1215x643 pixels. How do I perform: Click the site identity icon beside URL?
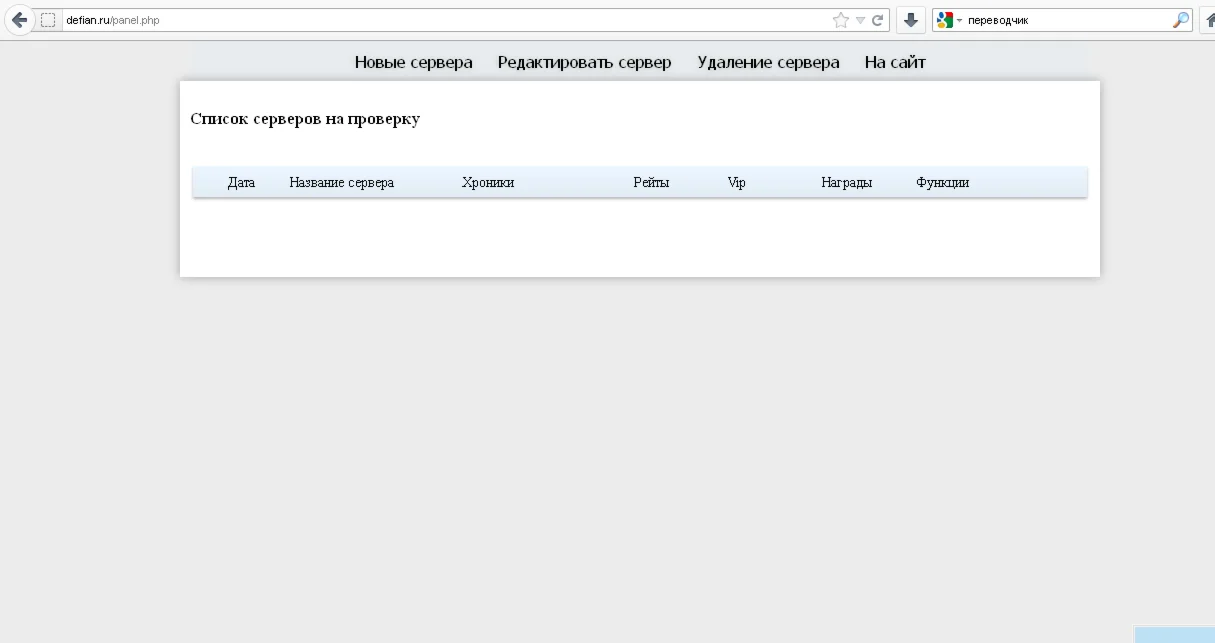point(48,20)
